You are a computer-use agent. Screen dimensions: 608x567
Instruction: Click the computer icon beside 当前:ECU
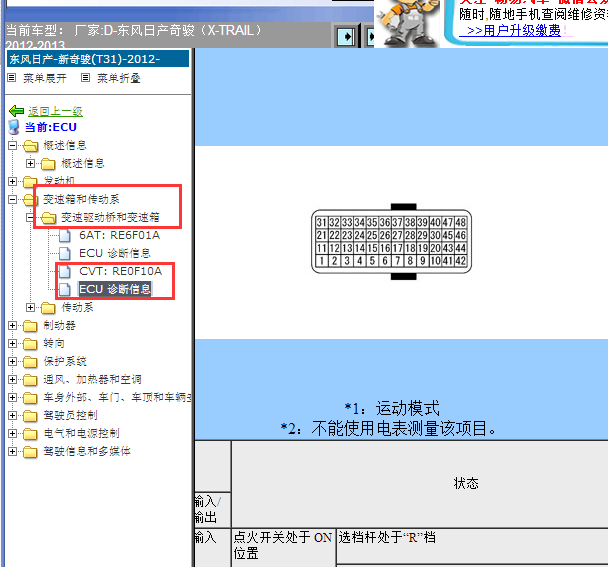pos(14,127)
